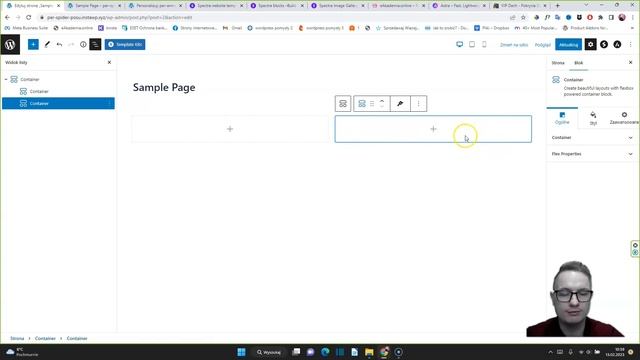Collapse the top Container tree item
Viewport: 640px width, 360px height.
pyautogui.click(x=6, y=79)
